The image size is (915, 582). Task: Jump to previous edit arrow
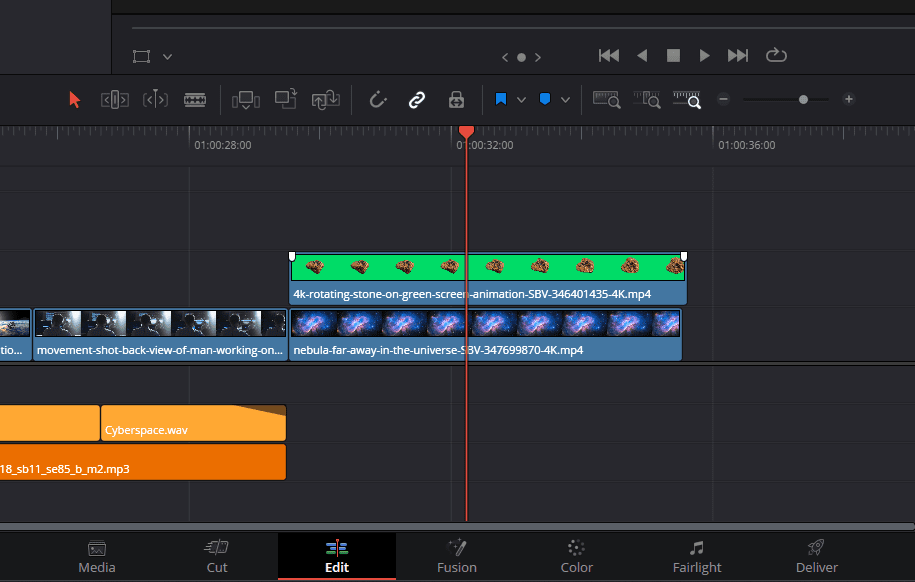[x=505, y=57]
